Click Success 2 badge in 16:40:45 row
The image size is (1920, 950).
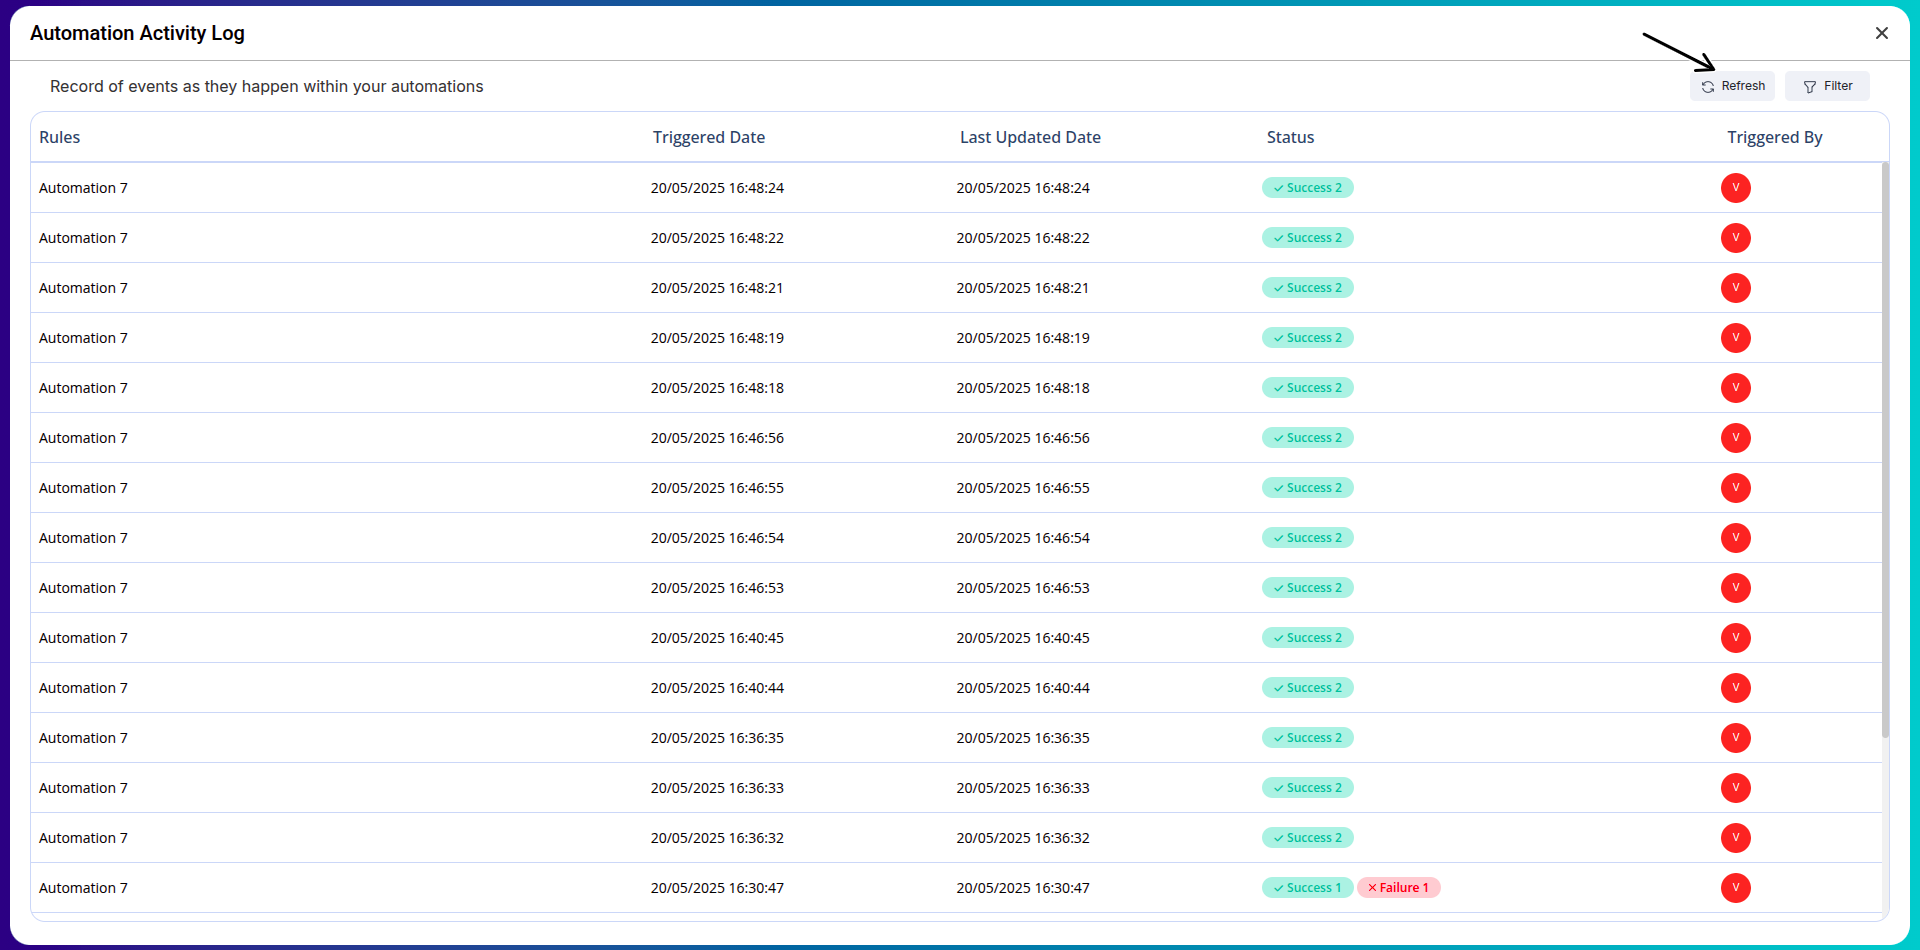[x=1307, y=638]
